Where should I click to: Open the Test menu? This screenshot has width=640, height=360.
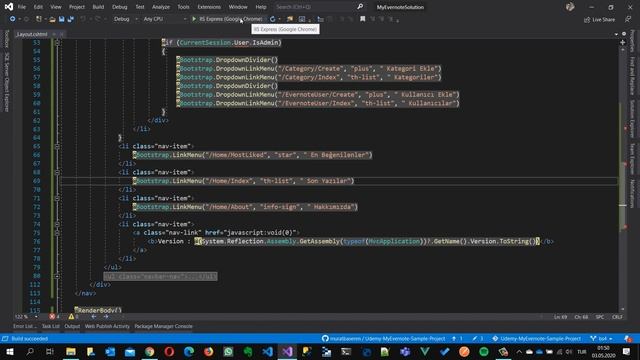tap(140, 7)
